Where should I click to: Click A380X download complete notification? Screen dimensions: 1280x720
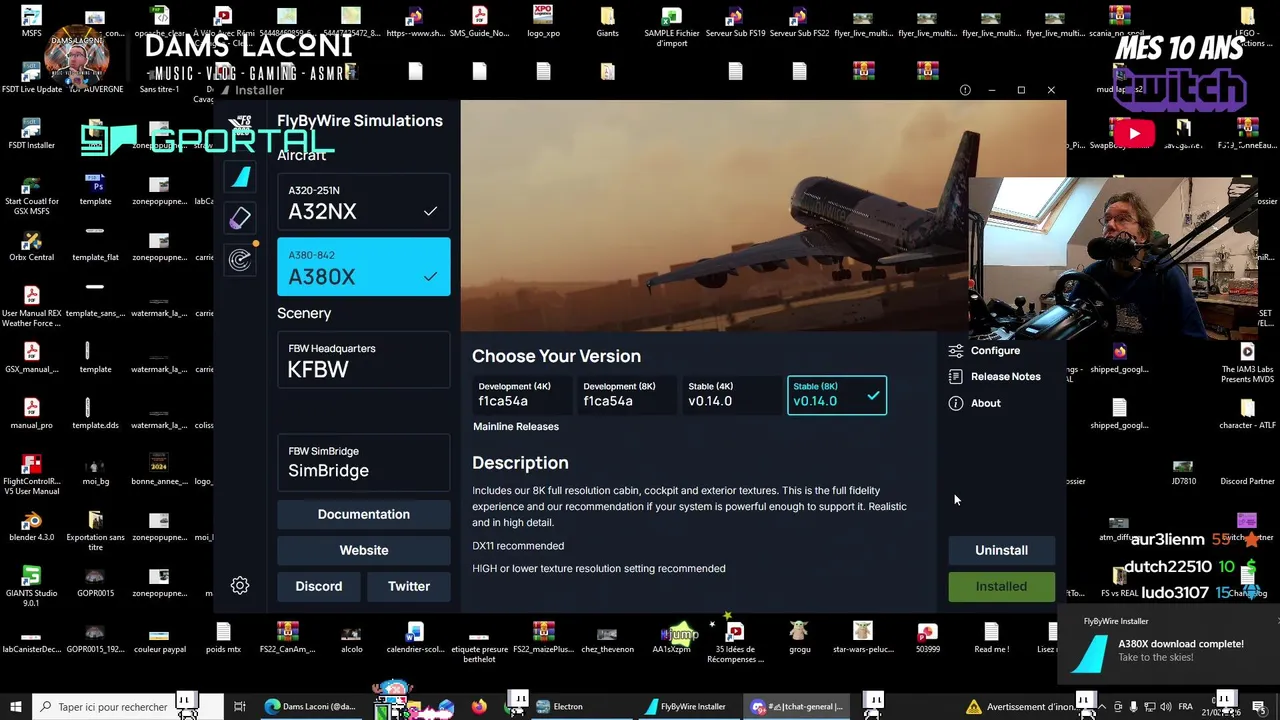point(1166,645)
